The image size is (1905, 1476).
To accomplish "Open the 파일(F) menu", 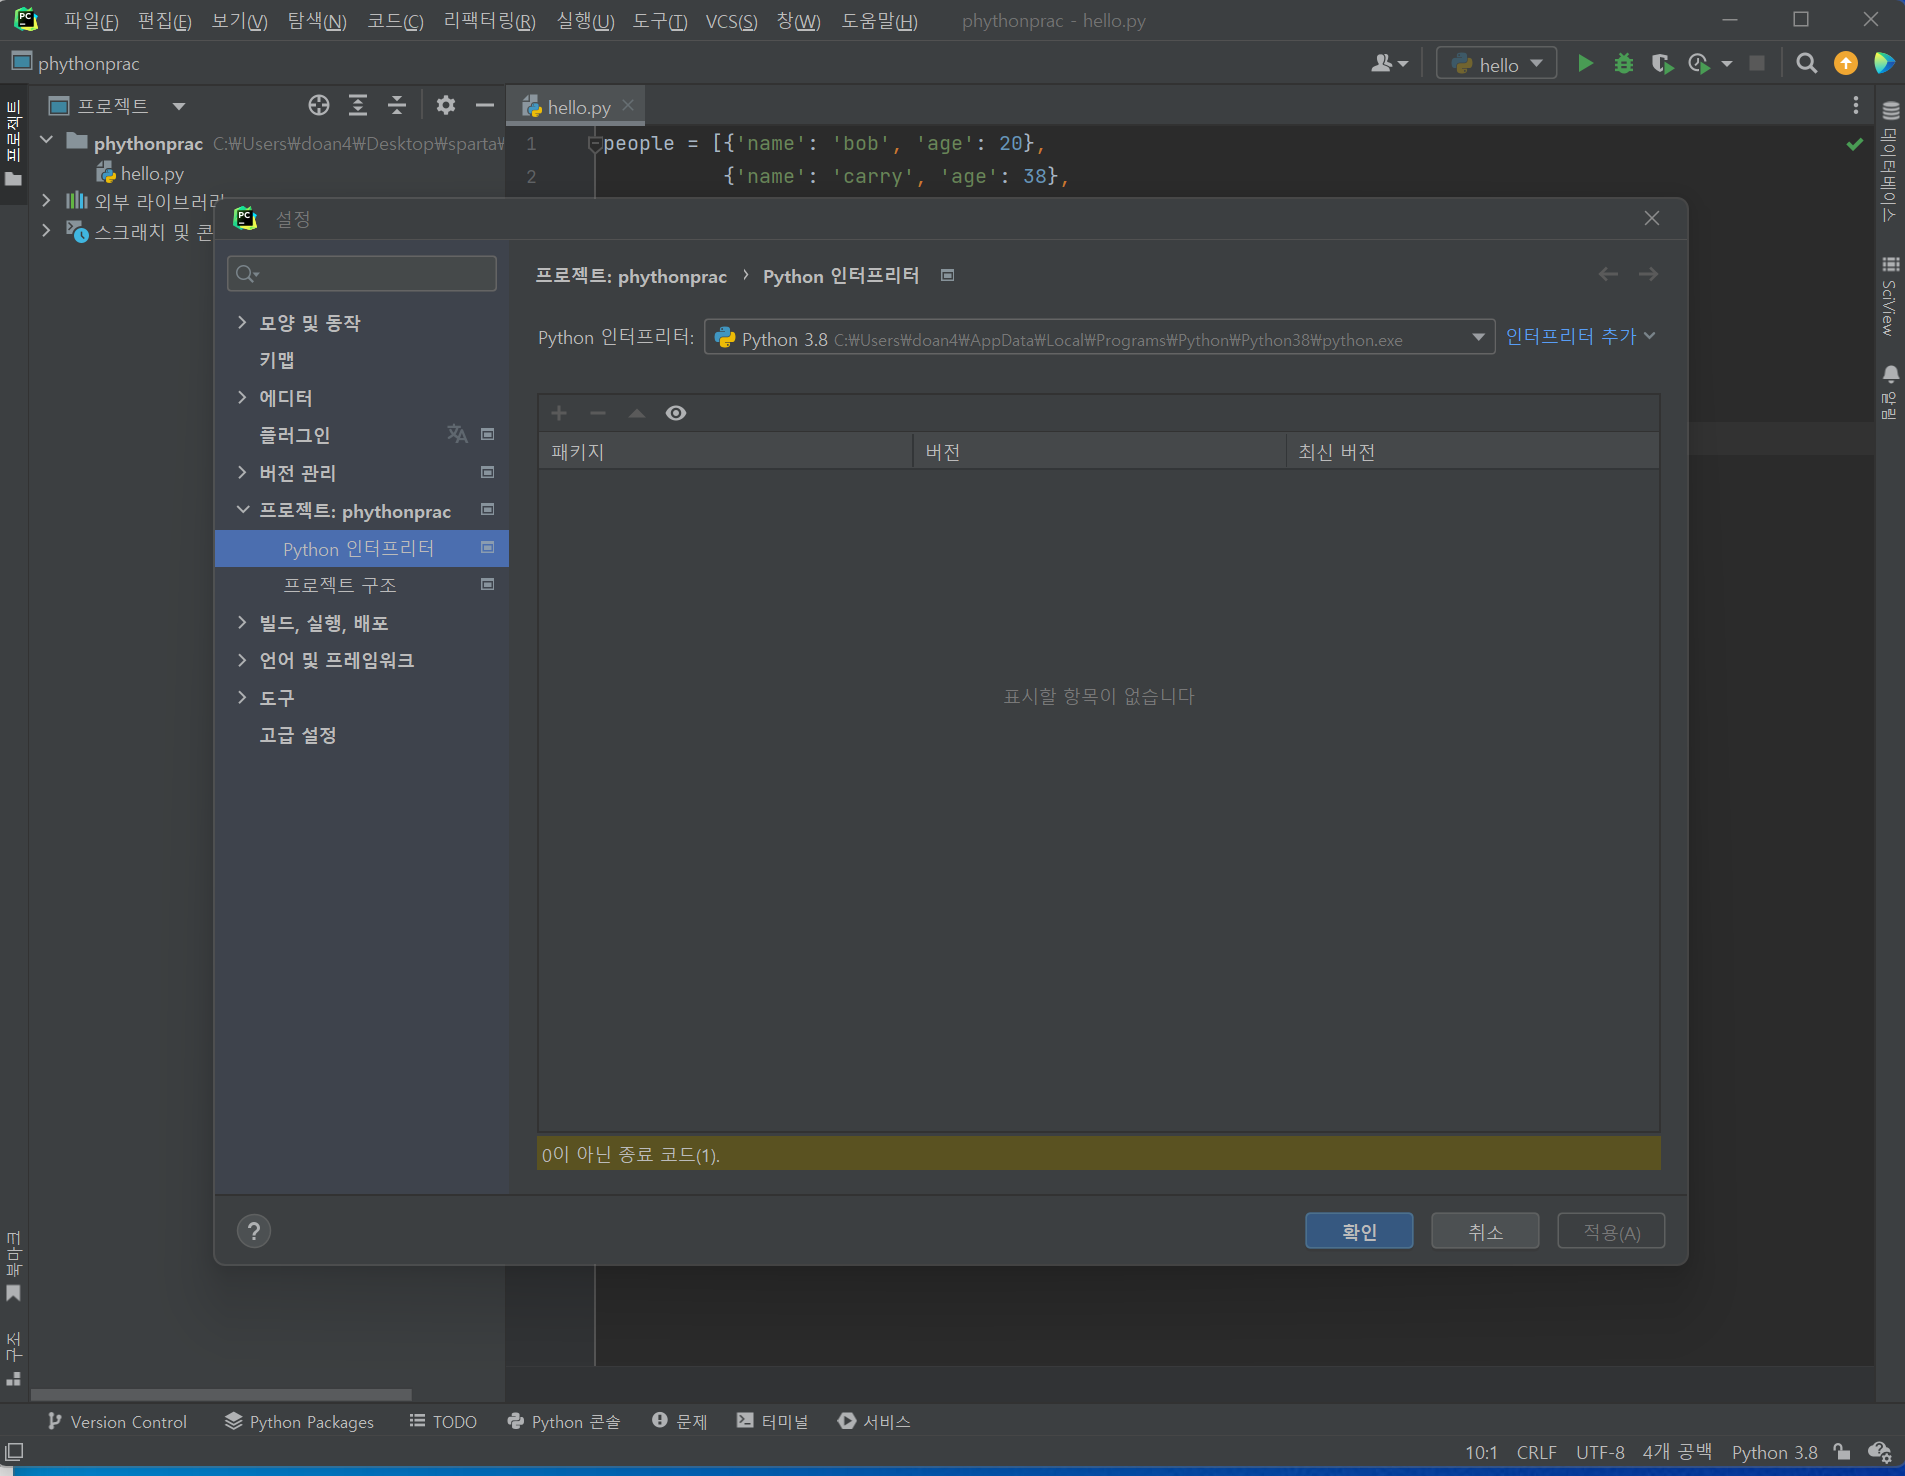I will click(x=91, y=21).
